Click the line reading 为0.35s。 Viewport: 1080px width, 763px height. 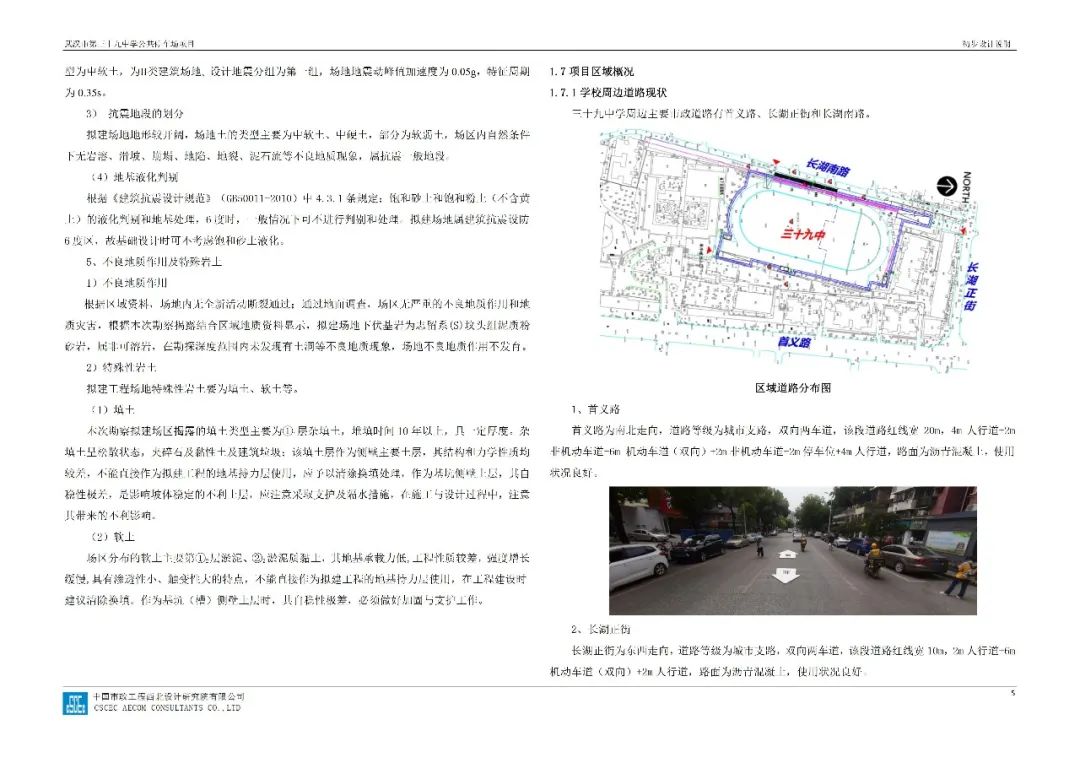[86, 92]
